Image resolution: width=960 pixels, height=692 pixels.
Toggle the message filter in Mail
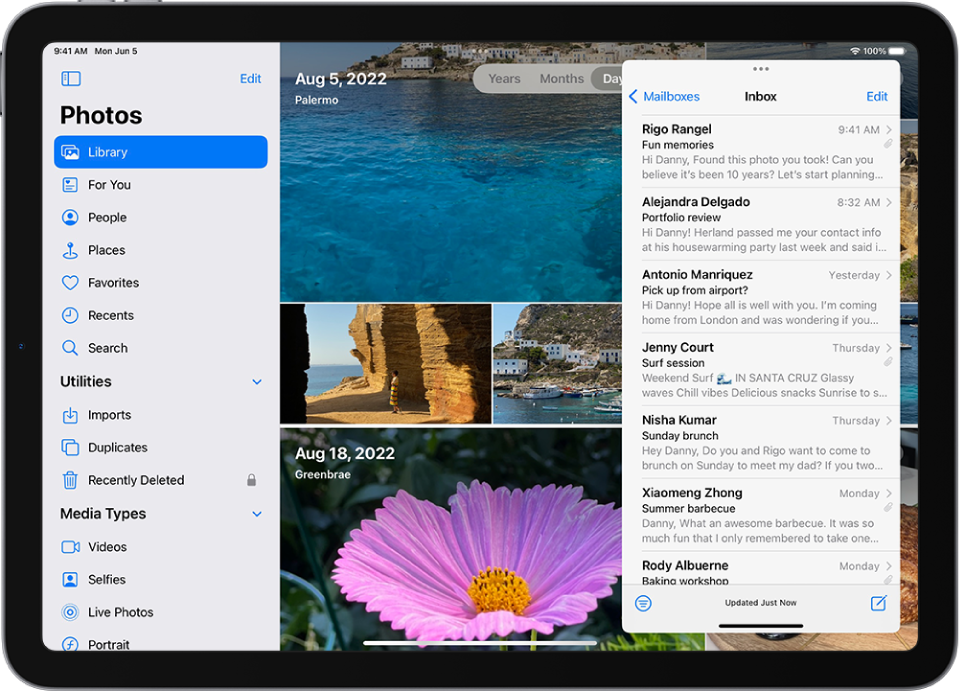[x=643, y=603]
